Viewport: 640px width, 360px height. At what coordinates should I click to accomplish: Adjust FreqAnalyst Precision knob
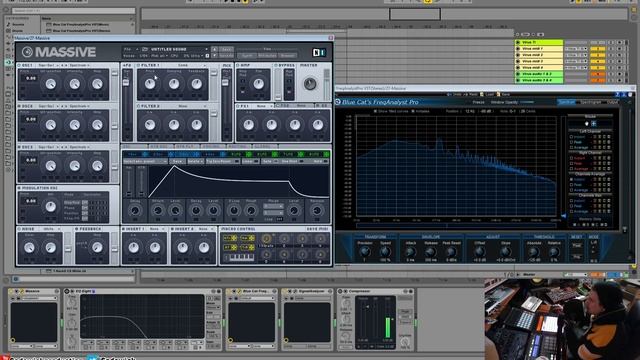tap(364, 252)
